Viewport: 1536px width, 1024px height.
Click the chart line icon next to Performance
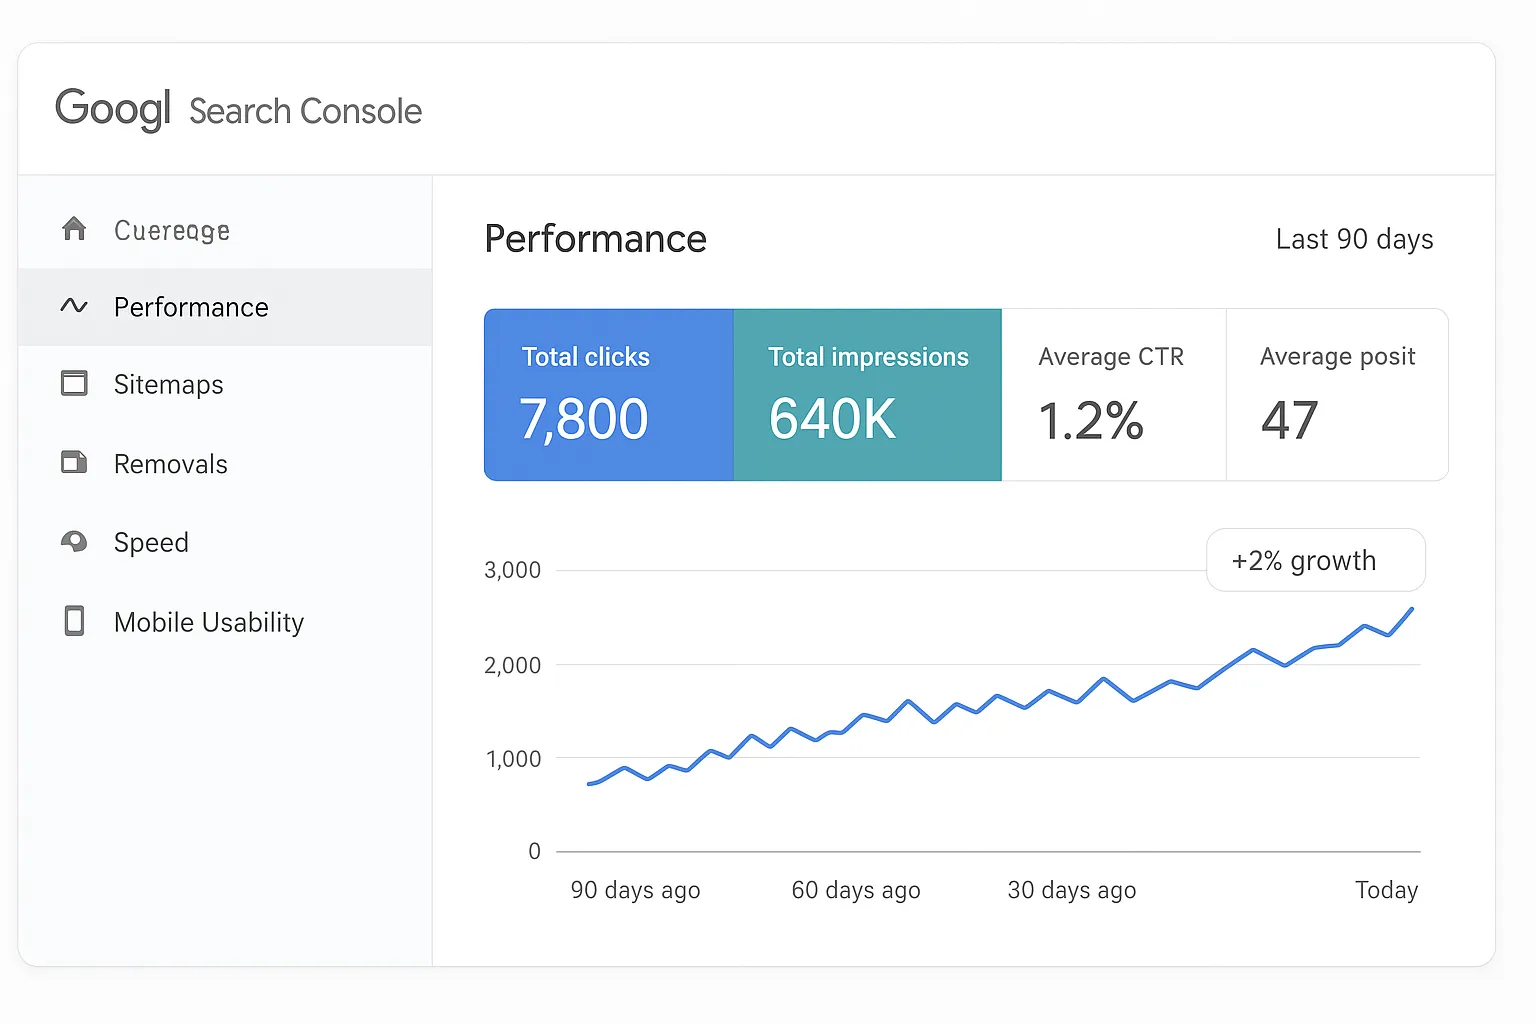(75, 307)
